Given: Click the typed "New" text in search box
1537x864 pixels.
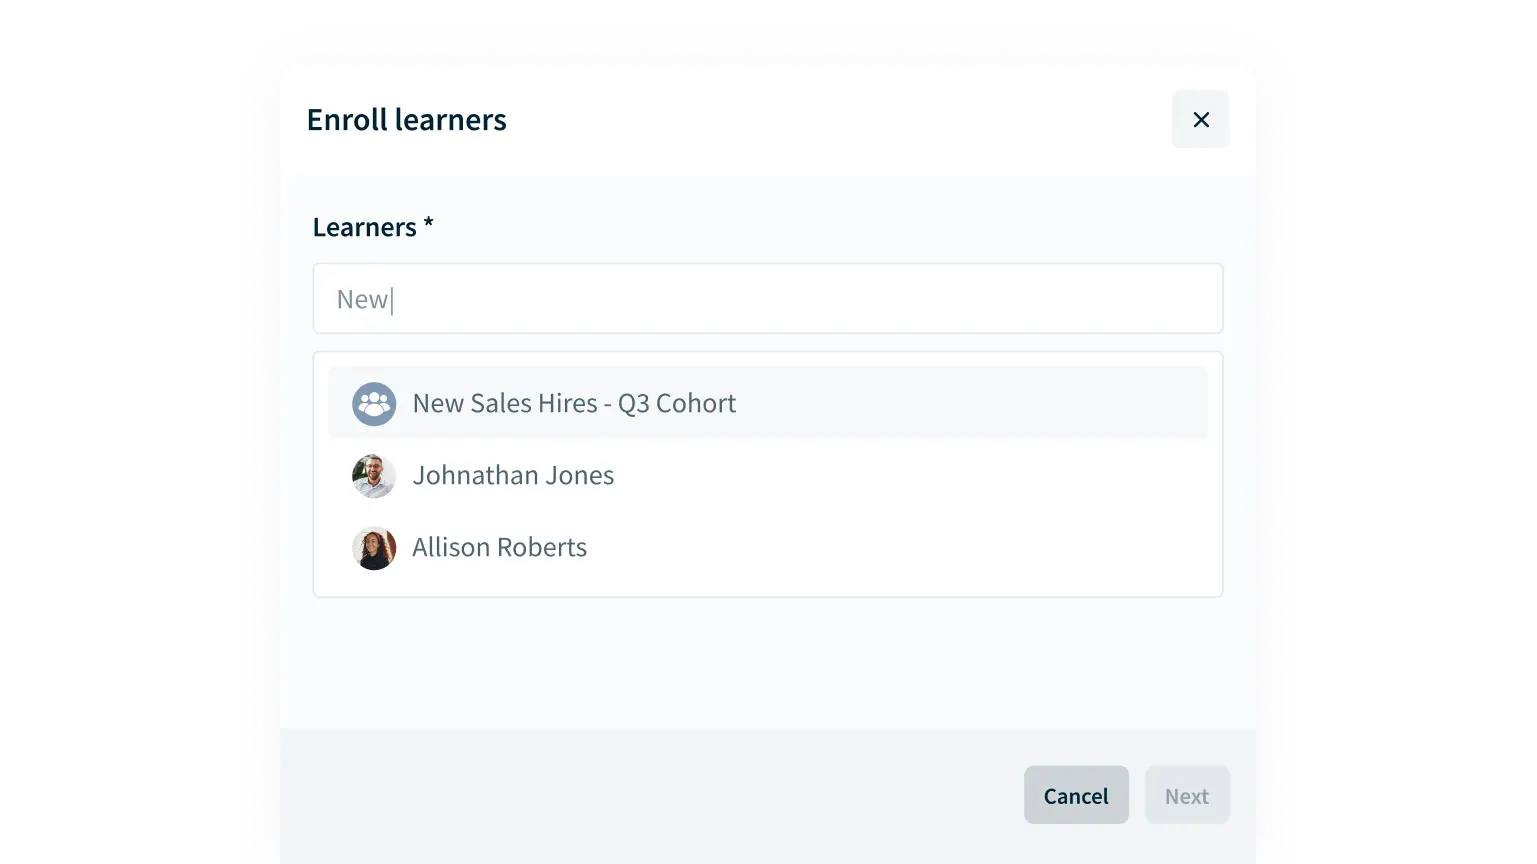Looking at the screenshot, I should 361,299.
